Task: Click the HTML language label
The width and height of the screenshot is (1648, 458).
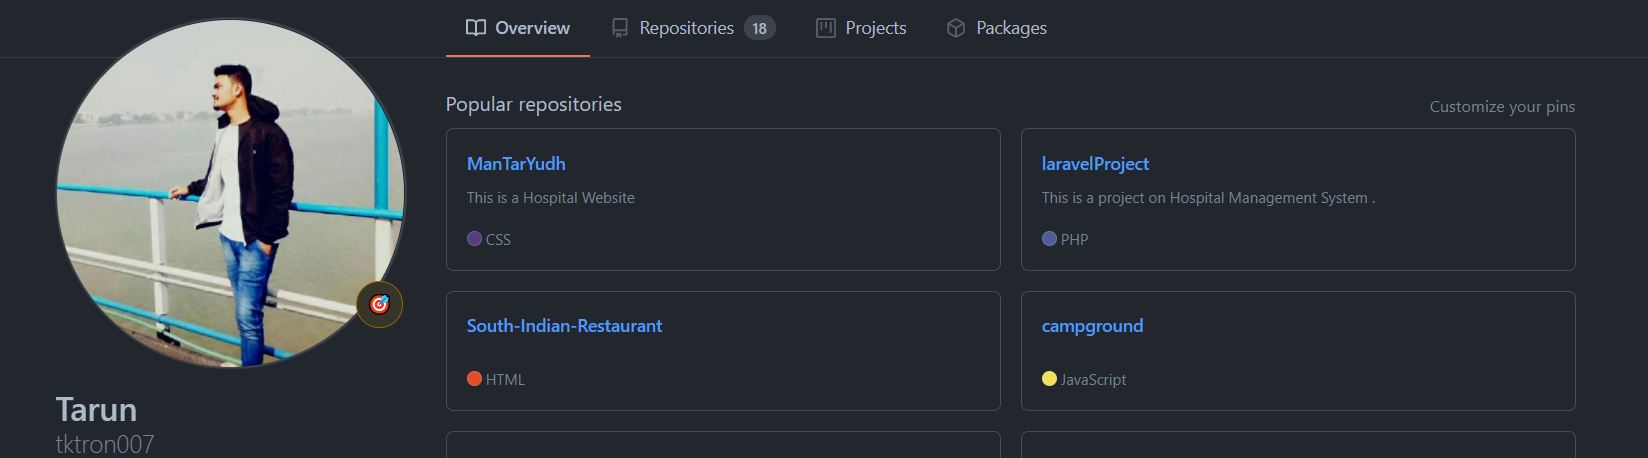Action: pos(505,380)
